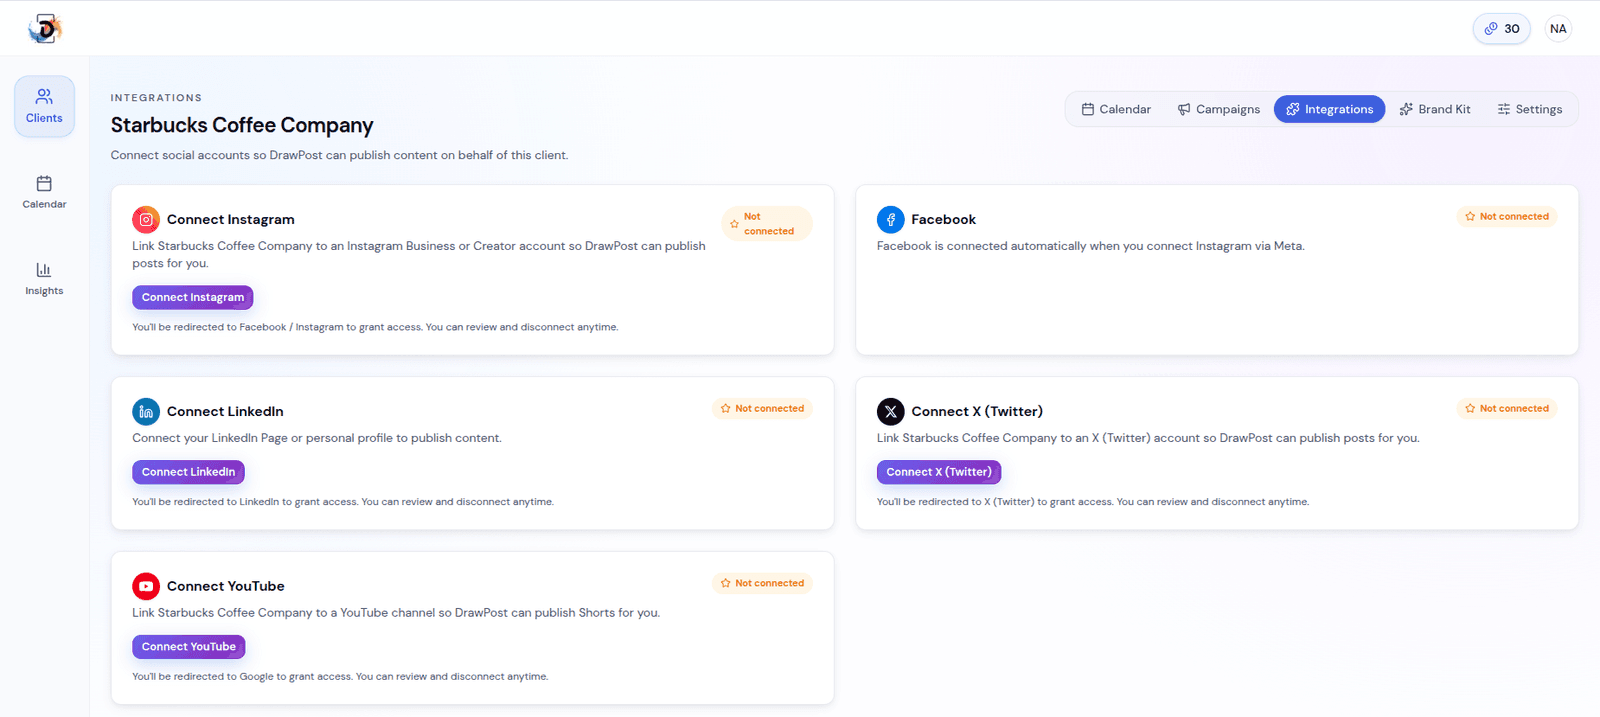Open the Insights sidebar section
This screenshot has width=1600, height=717.
44,279
